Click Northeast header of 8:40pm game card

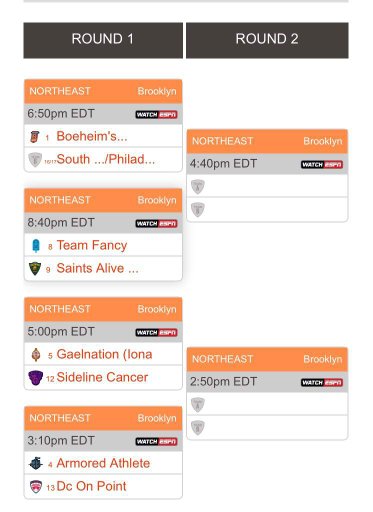pos(103,200)
